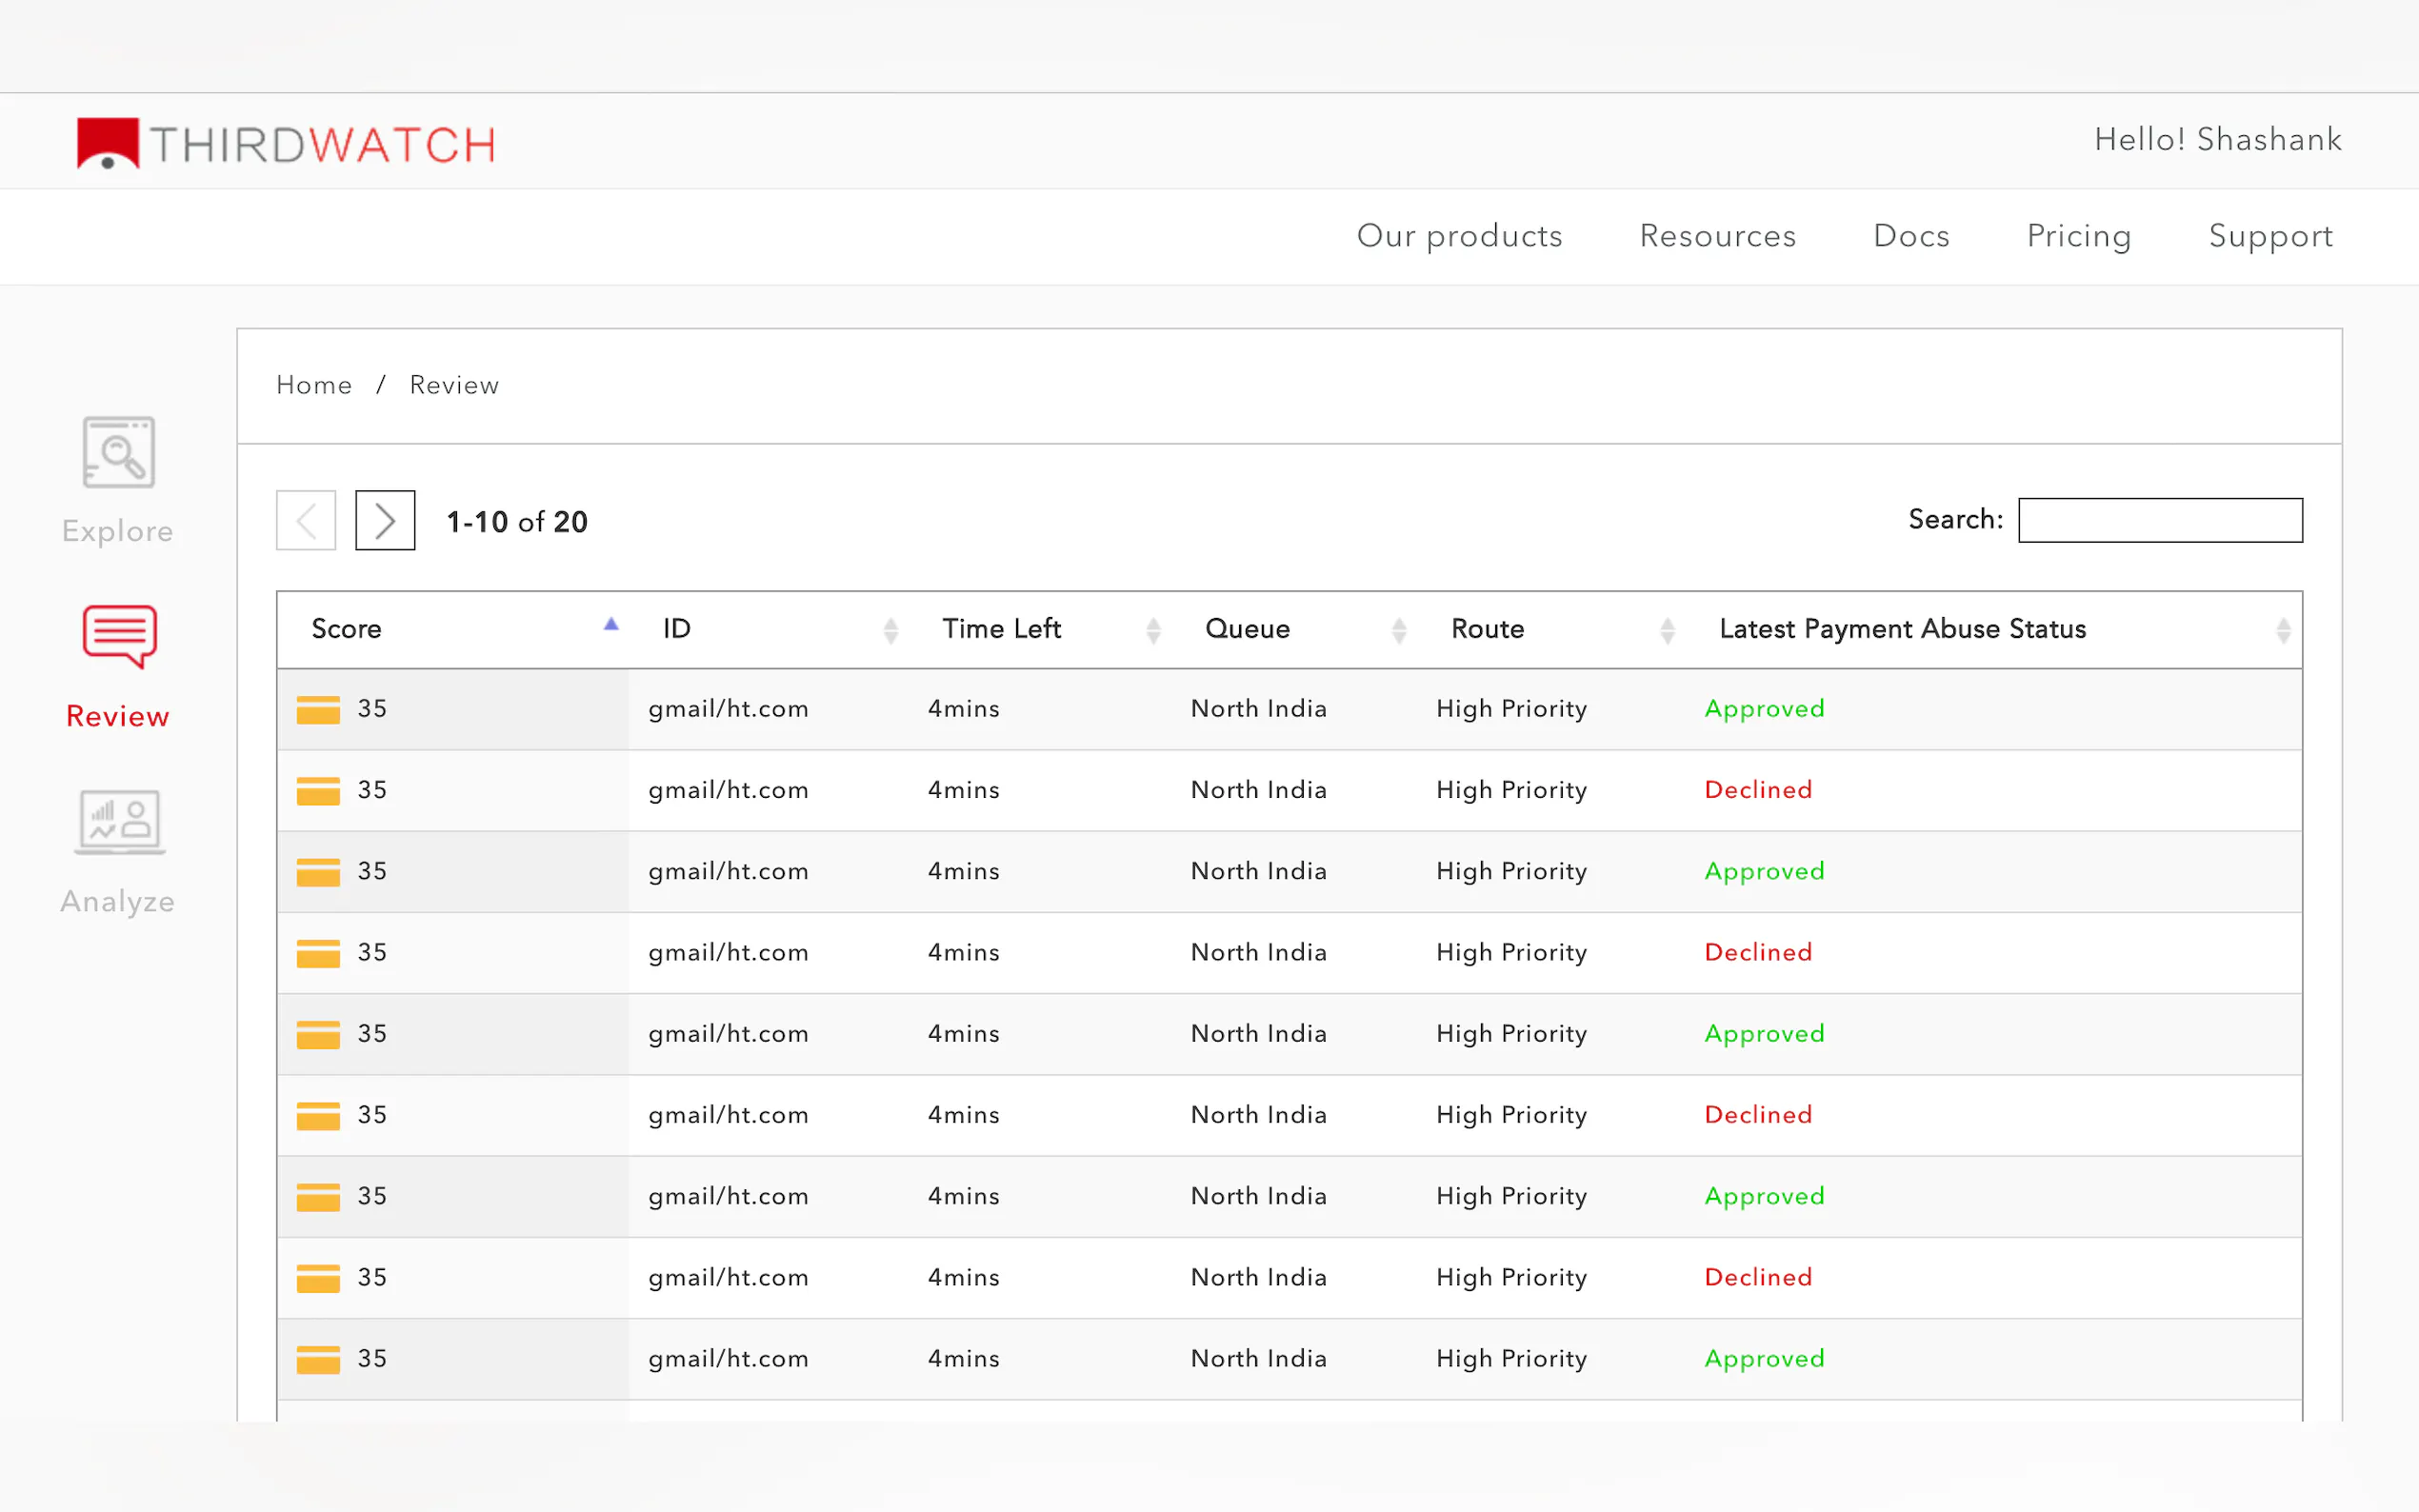Select the Review speech bubble icon
This screenshot has height=1512, width=2419.
(x=119, y=636)
